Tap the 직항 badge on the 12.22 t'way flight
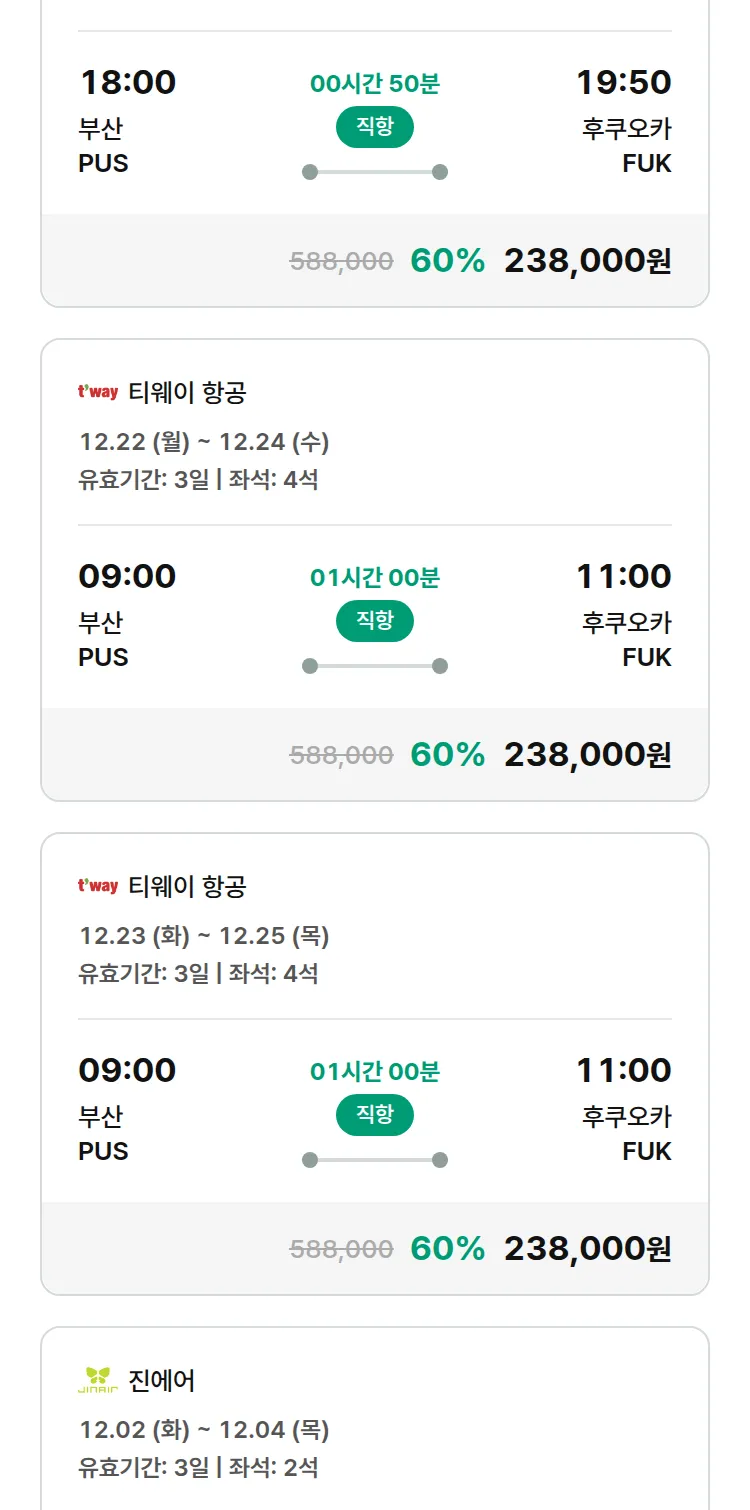Image resolution: width=750 pixels, height=1510 pixels. tap(375, 621)
